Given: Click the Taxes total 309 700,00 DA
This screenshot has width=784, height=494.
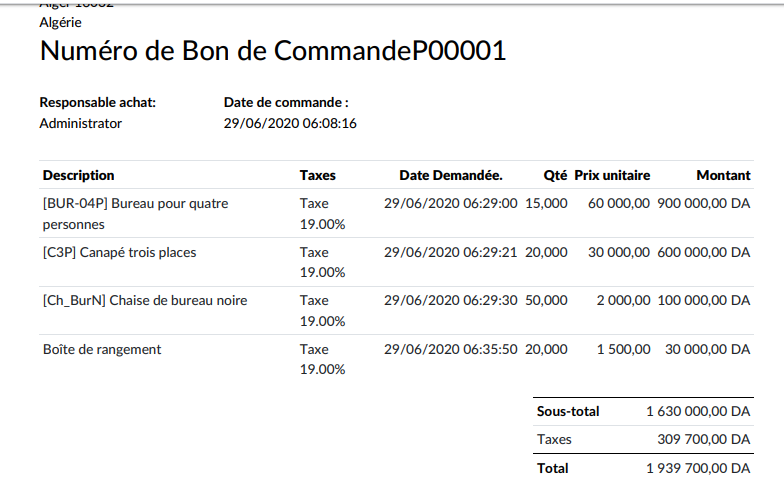Looking at the screenshot, I should [x=706, y=439].
